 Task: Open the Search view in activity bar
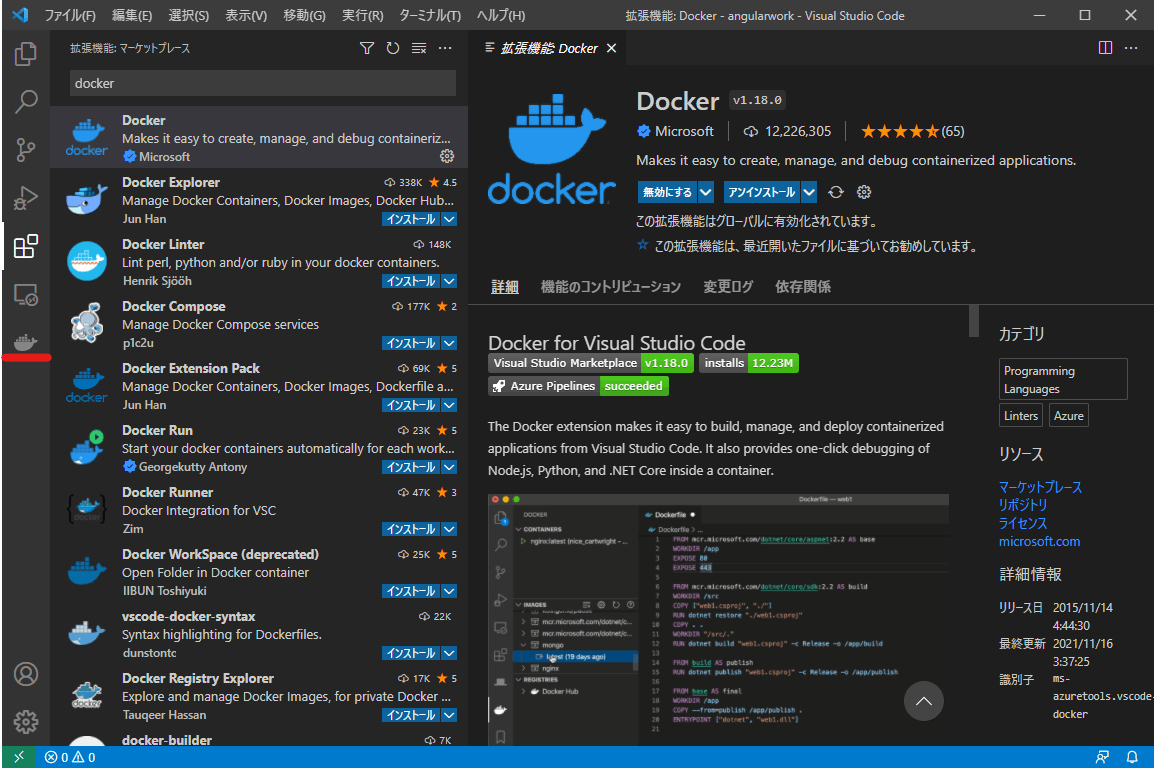point(26,102)
